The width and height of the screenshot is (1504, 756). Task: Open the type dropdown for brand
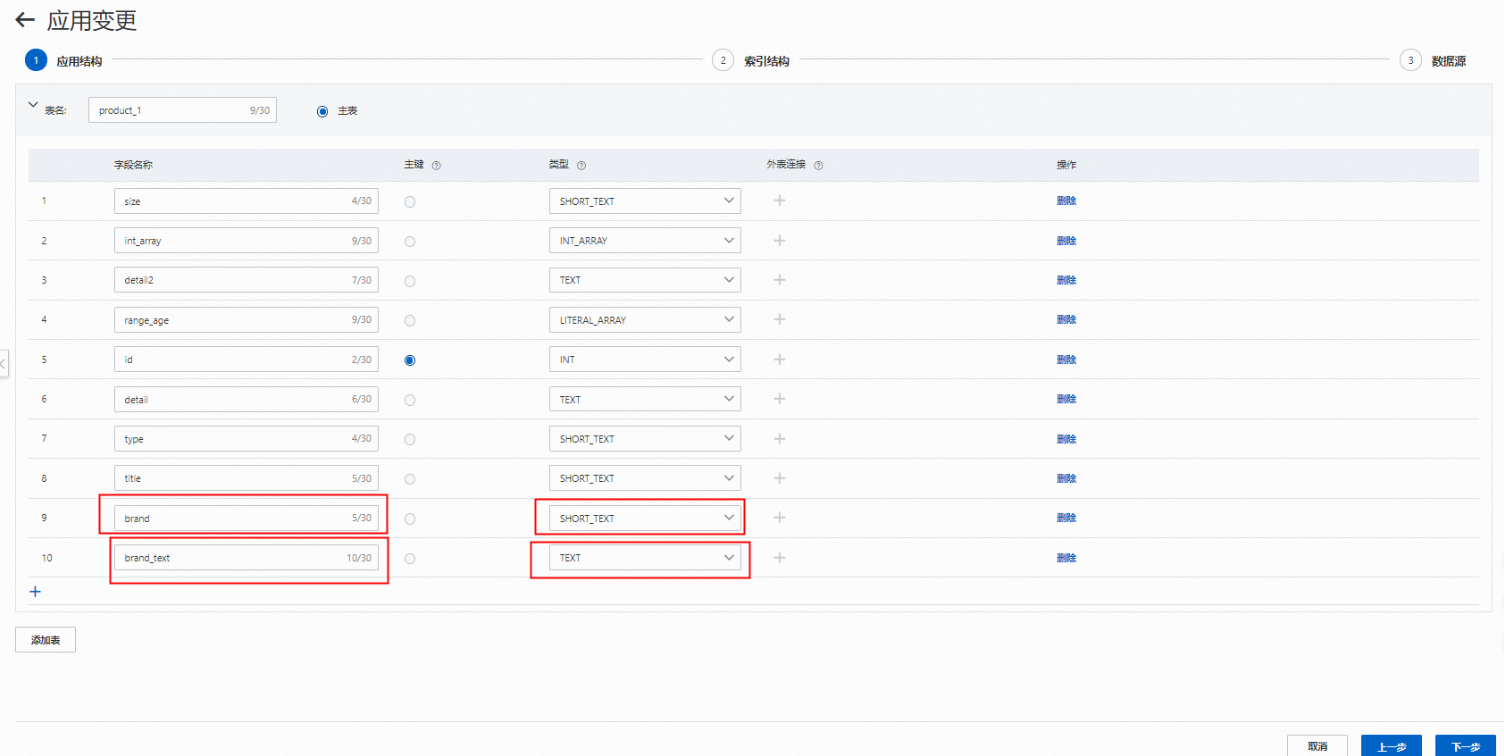point(645,518)
